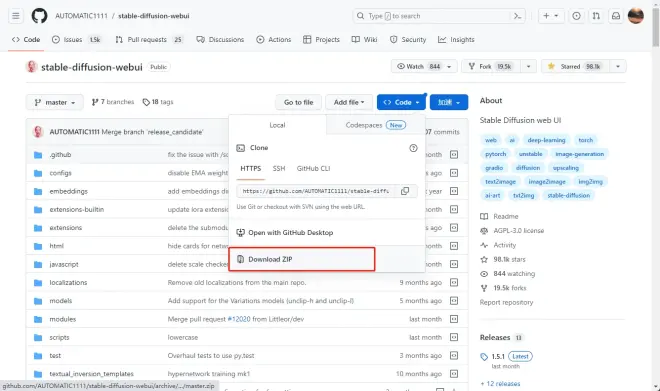This screenshot has height=391, width=660.
Task: Open the localizations folder
Action: click(68, 282)
